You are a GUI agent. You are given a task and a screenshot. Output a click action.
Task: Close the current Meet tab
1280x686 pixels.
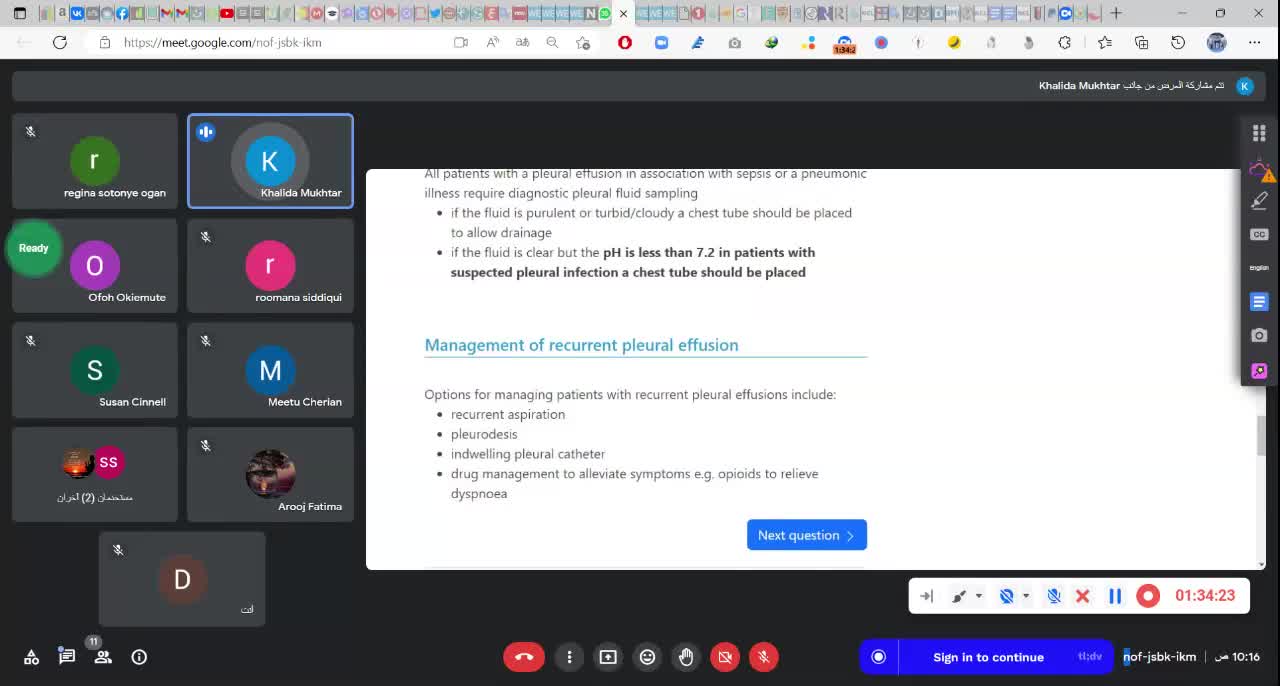(624, 14)
